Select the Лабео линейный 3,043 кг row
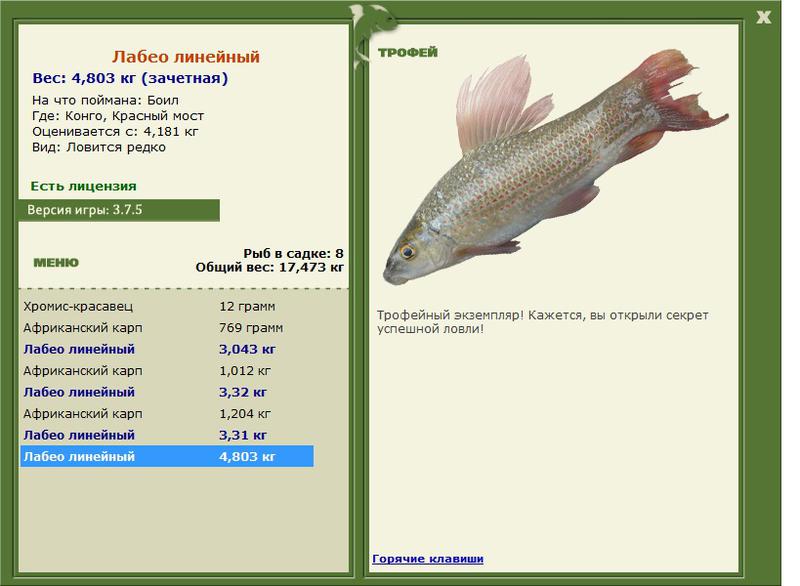 click(x=167, y=349)
